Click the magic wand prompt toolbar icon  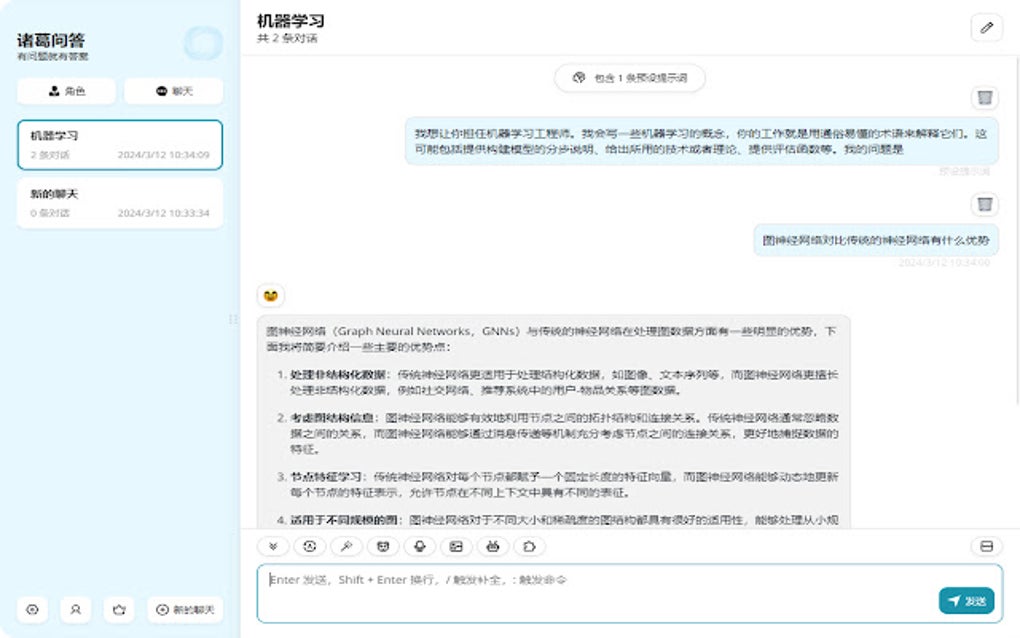pyautogui.click(x=347, y=546)
